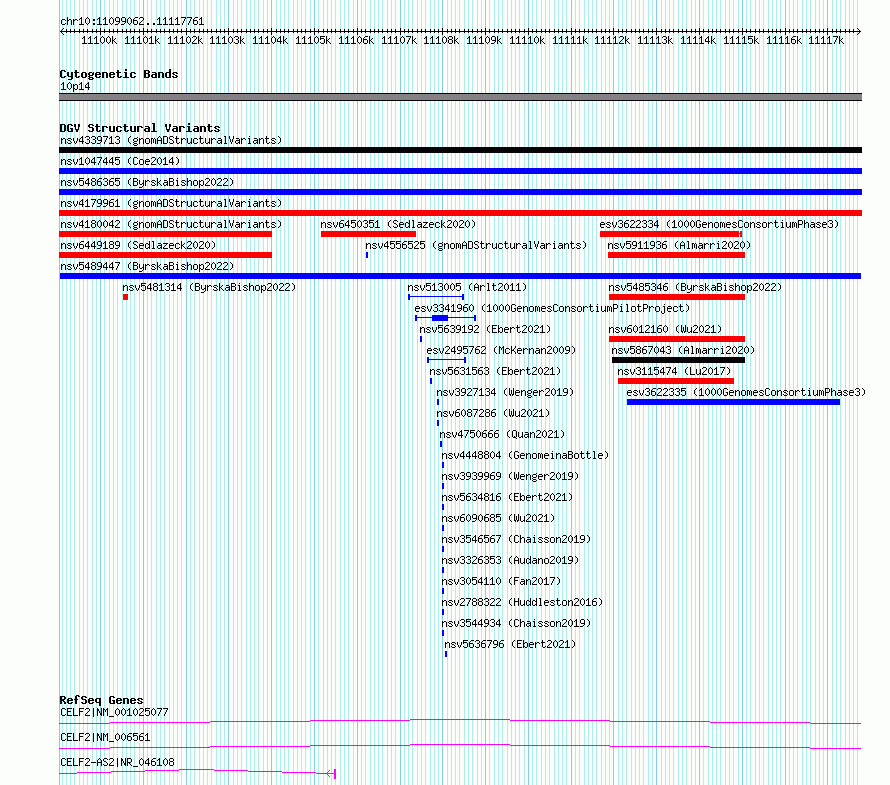Click the black bar under nsv5867043
The width and height of the screenshot is (890, 785).
point(678,360)
